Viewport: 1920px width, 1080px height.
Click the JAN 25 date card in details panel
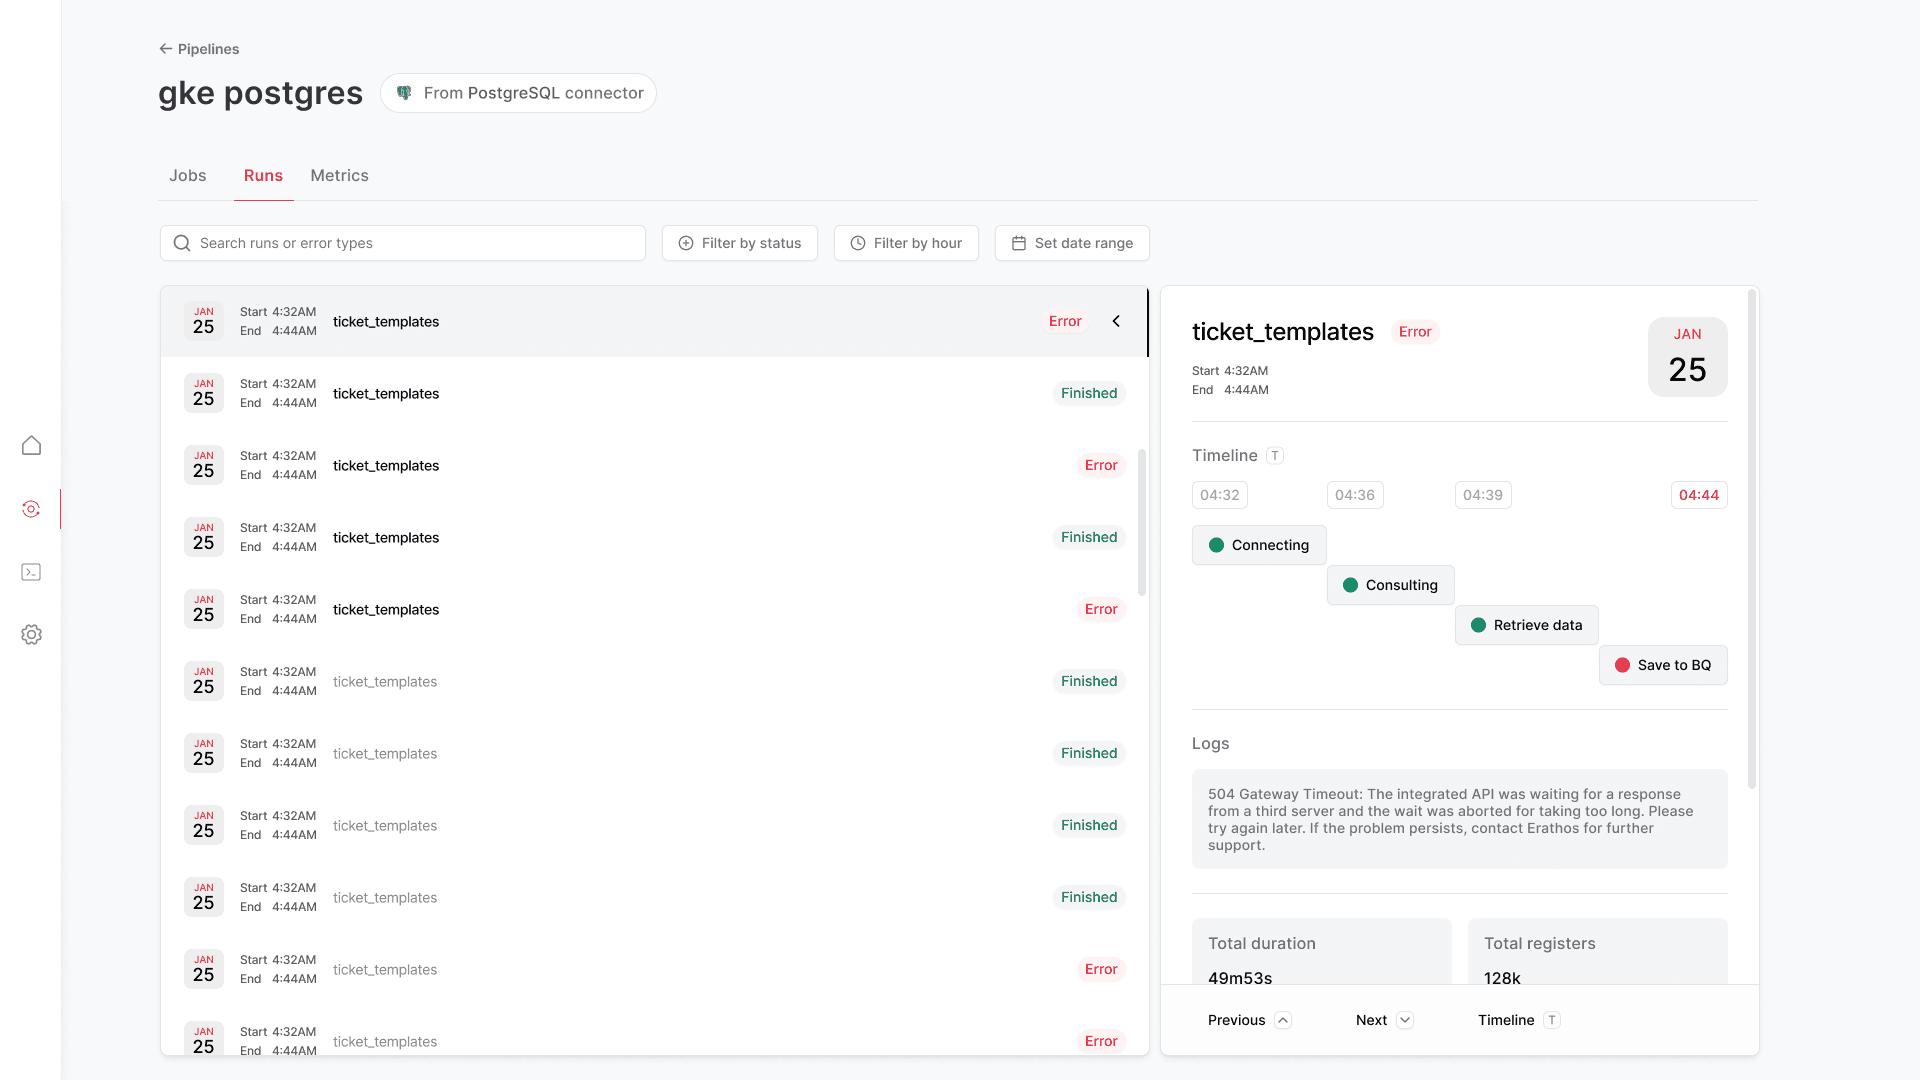(x=1688, y=357)
